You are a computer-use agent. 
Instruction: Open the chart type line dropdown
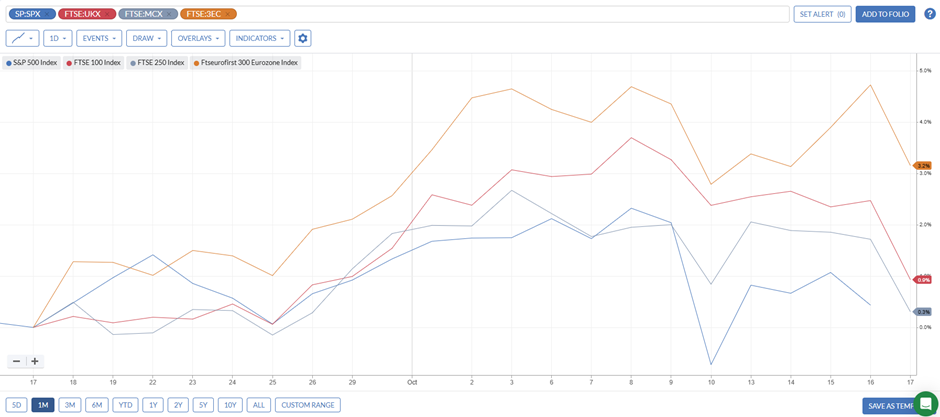coord(22,38)
